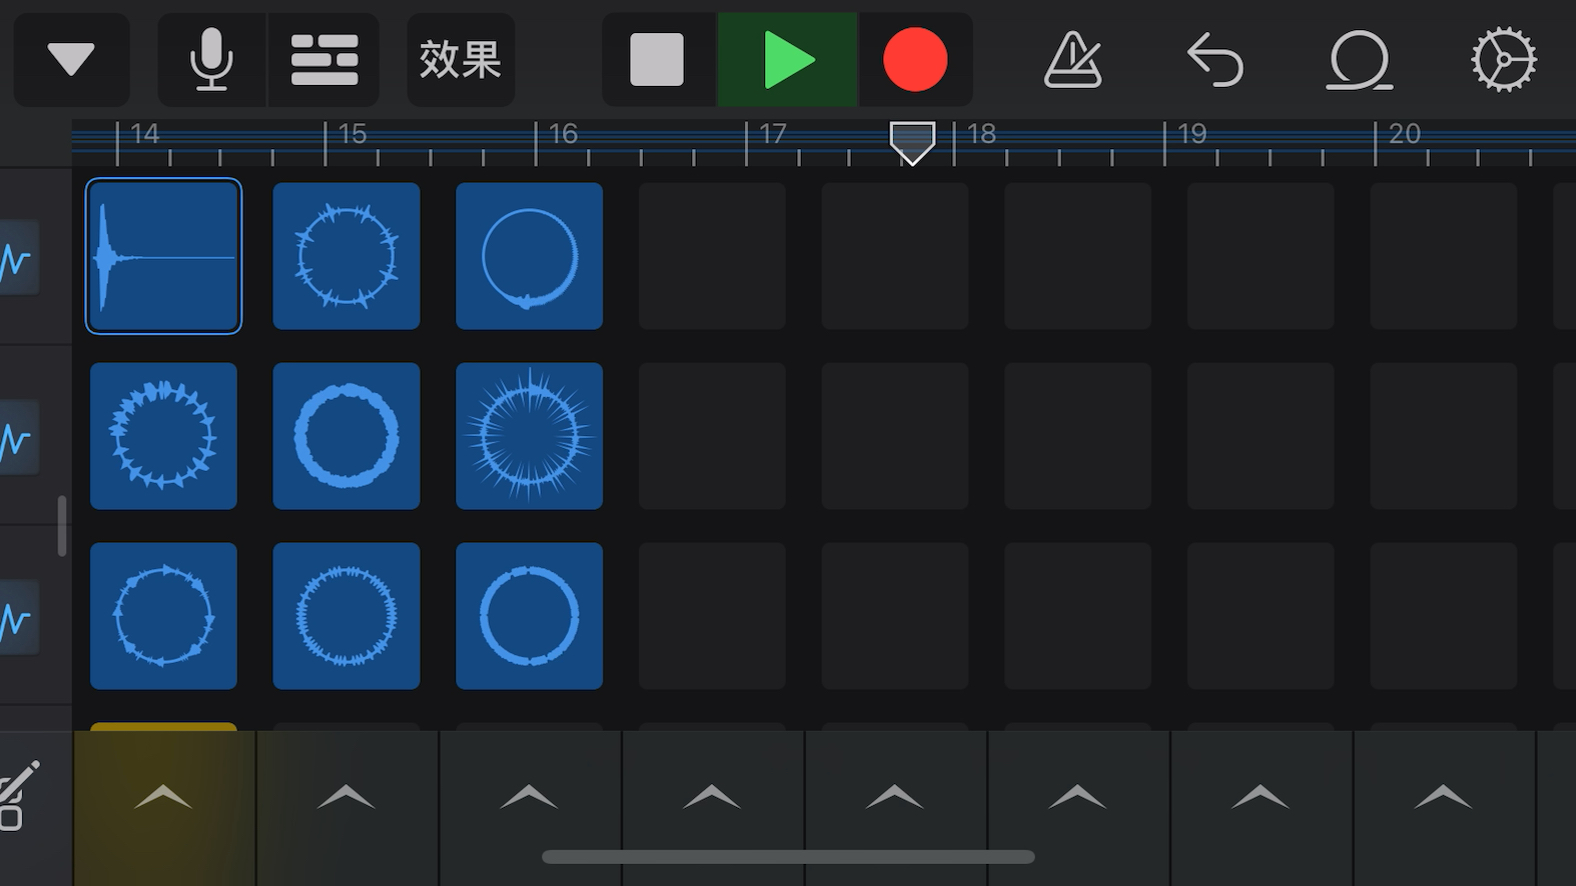1576x886 pixels.
Task: Trigger second-row first-column jagged ring loop
Action: (164, 436)
